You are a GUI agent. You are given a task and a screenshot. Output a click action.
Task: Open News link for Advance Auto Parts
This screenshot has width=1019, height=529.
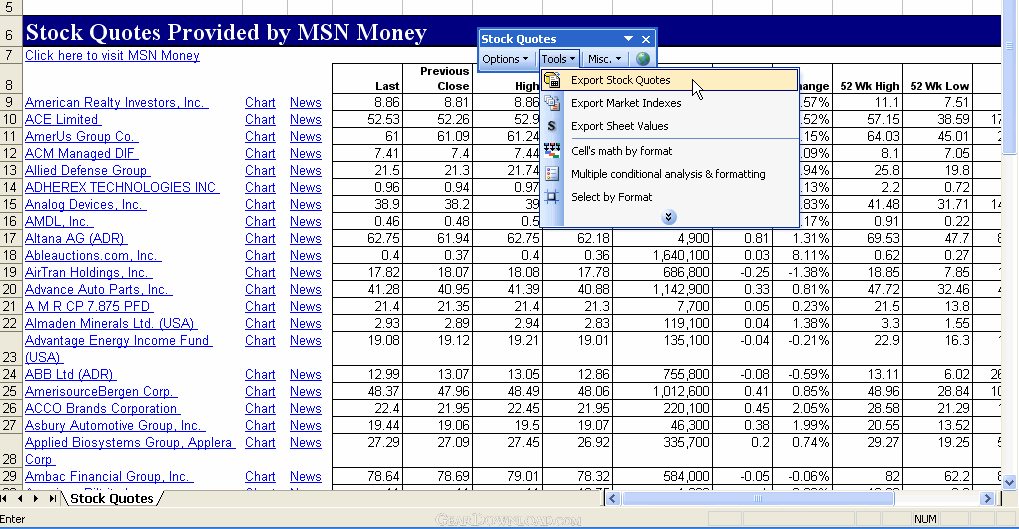click(x=305, y=289)
